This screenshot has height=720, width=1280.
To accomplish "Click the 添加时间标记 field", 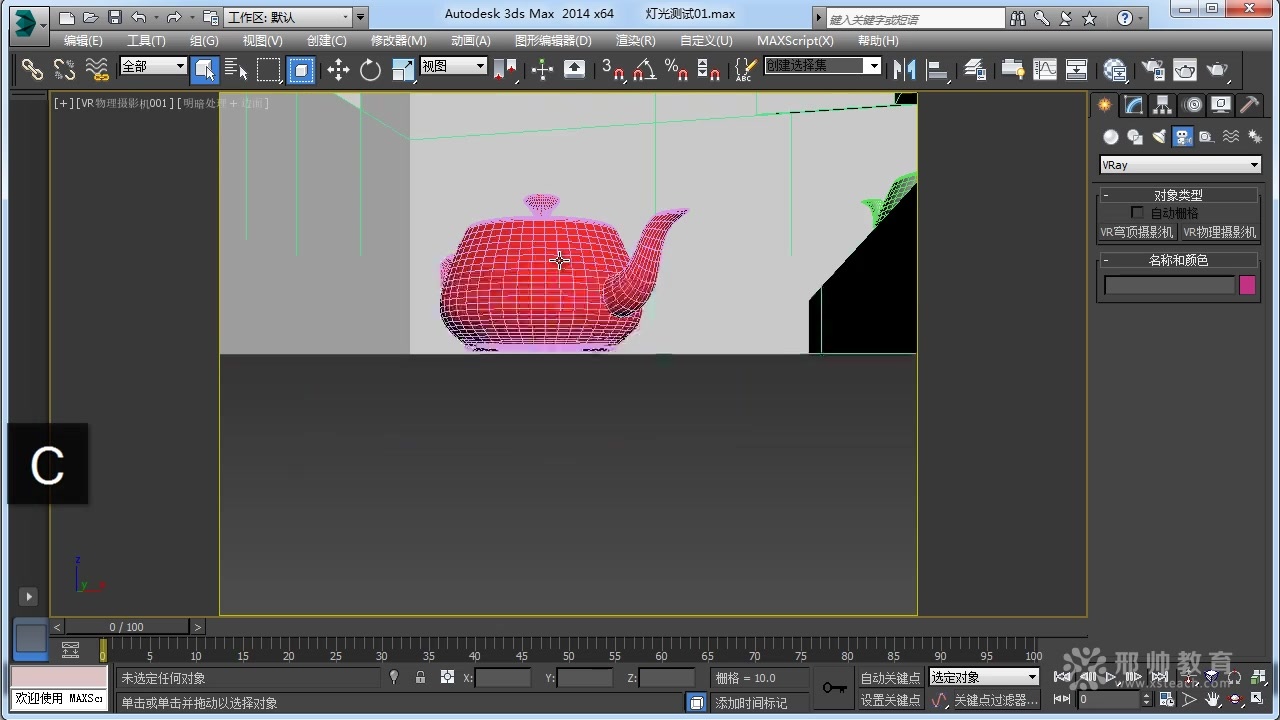I will 760,703.
